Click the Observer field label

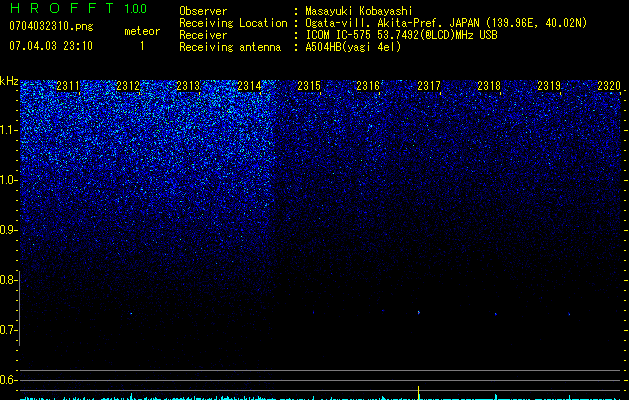click(203, 11)
